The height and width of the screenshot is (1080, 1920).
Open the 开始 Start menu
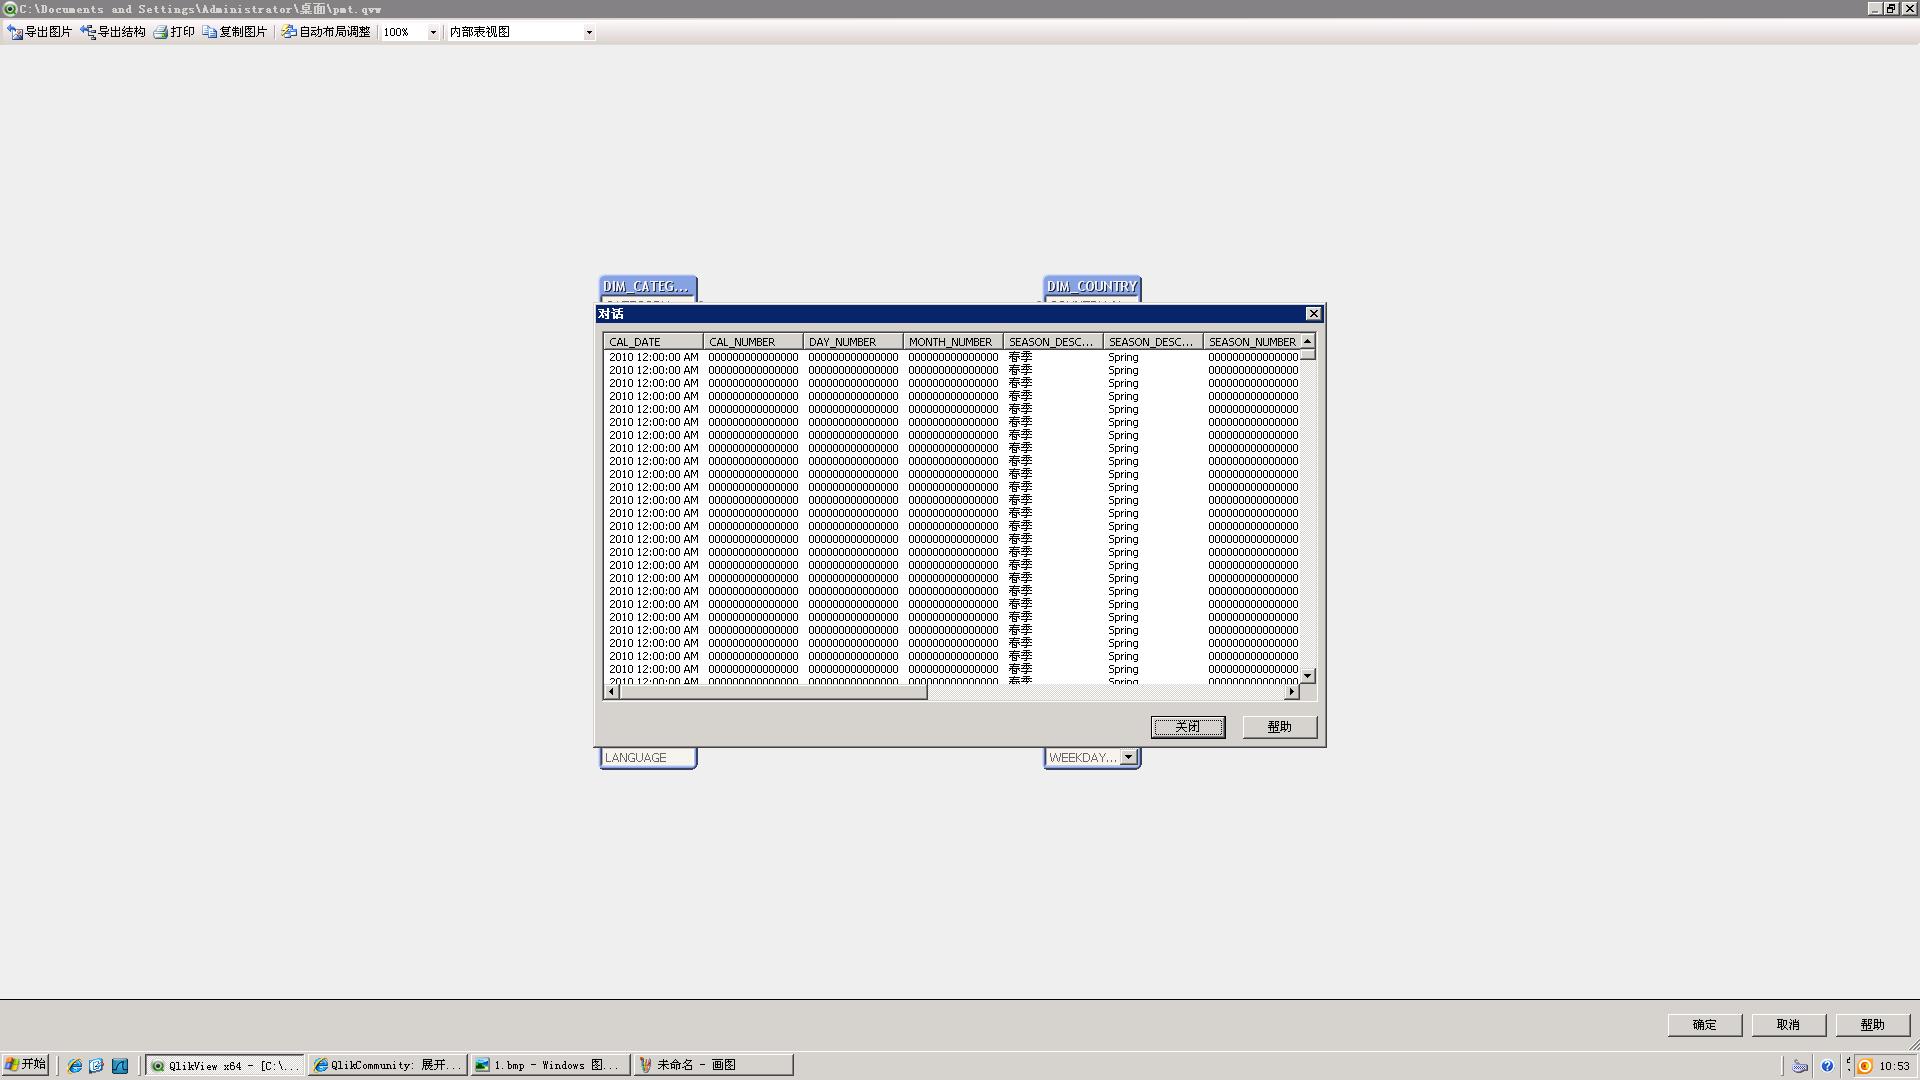26,1065
